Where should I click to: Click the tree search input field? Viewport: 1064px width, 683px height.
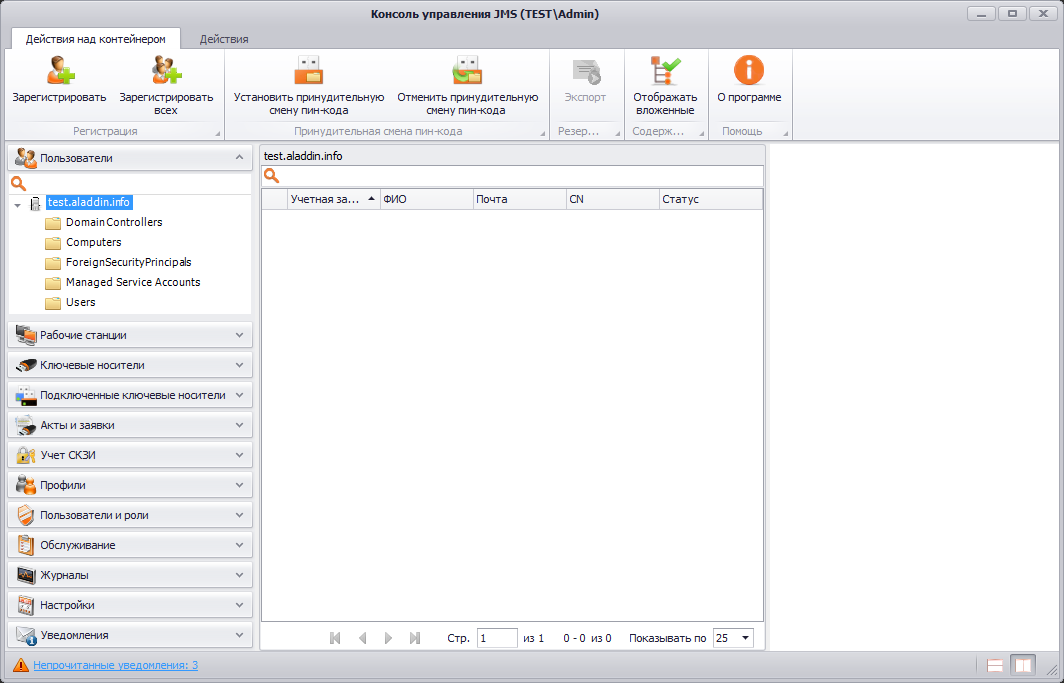click(x=138, y=184)
